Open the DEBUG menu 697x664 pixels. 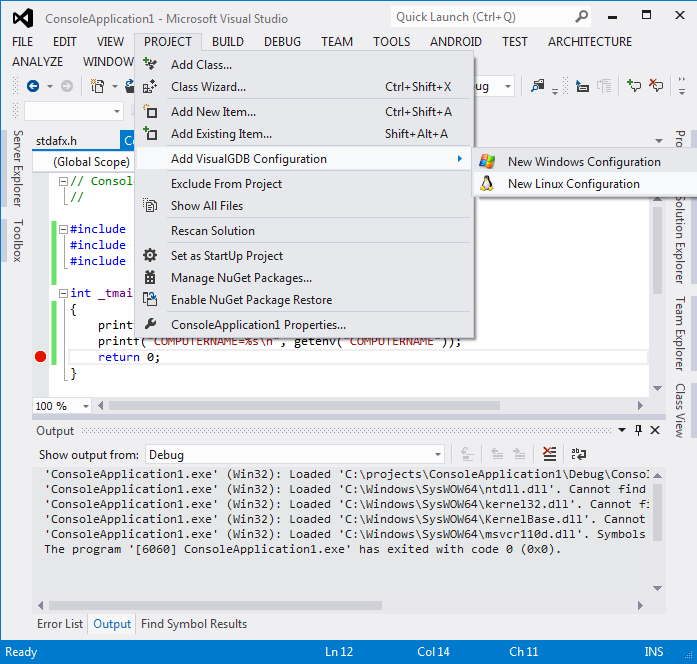point(282,42)
